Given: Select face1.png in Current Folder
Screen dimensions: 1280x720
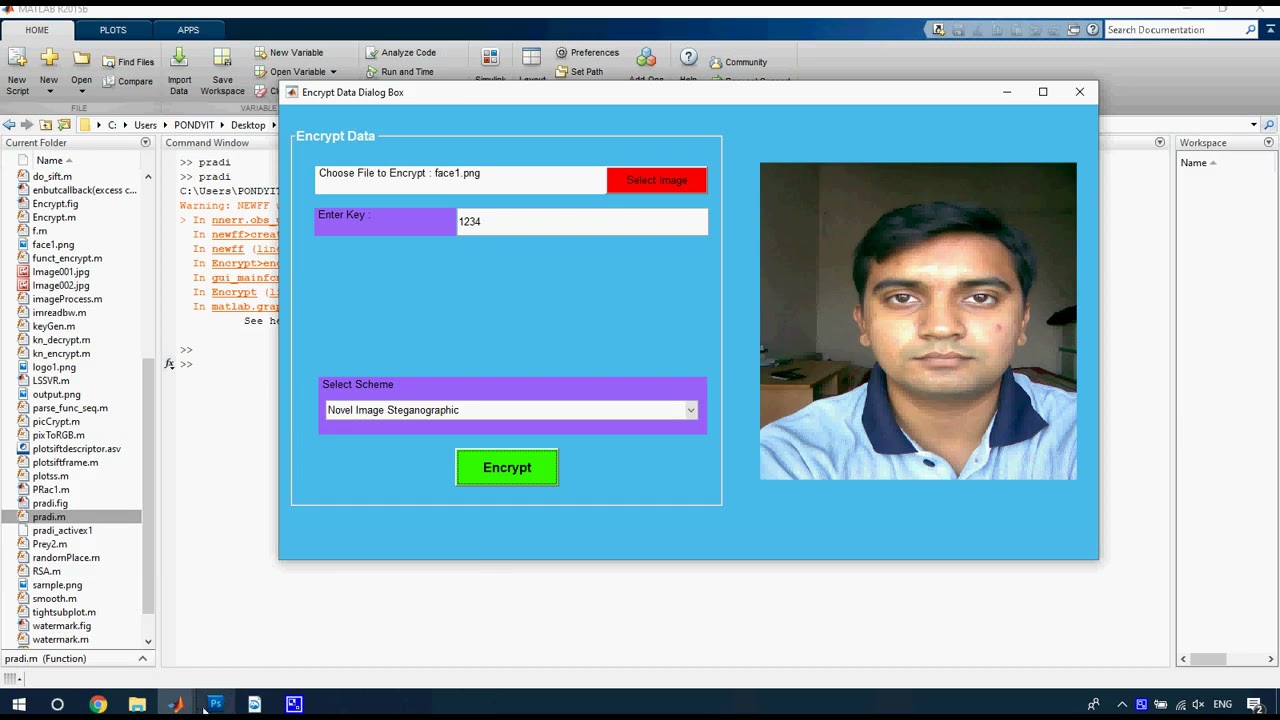Looking at the screenshot, I should tap(53, 244).
